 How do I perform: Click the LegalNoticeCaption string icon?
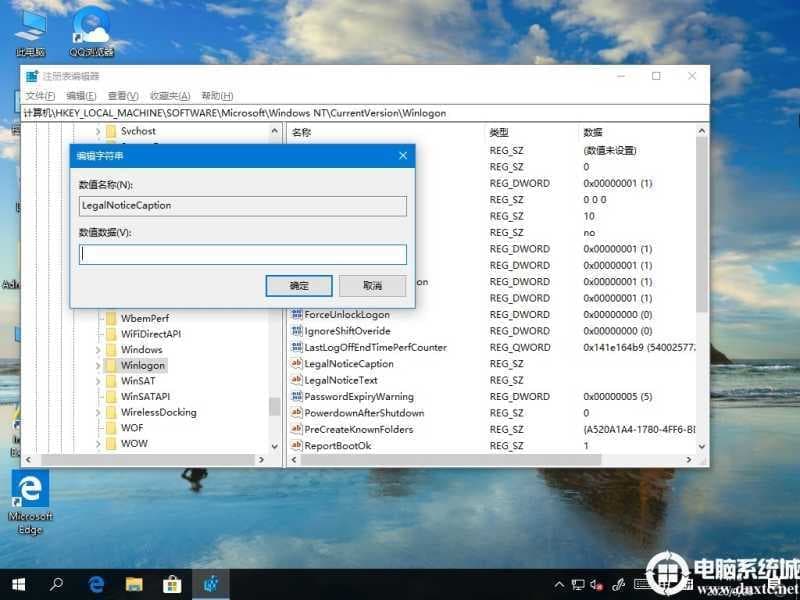(296, 364)
